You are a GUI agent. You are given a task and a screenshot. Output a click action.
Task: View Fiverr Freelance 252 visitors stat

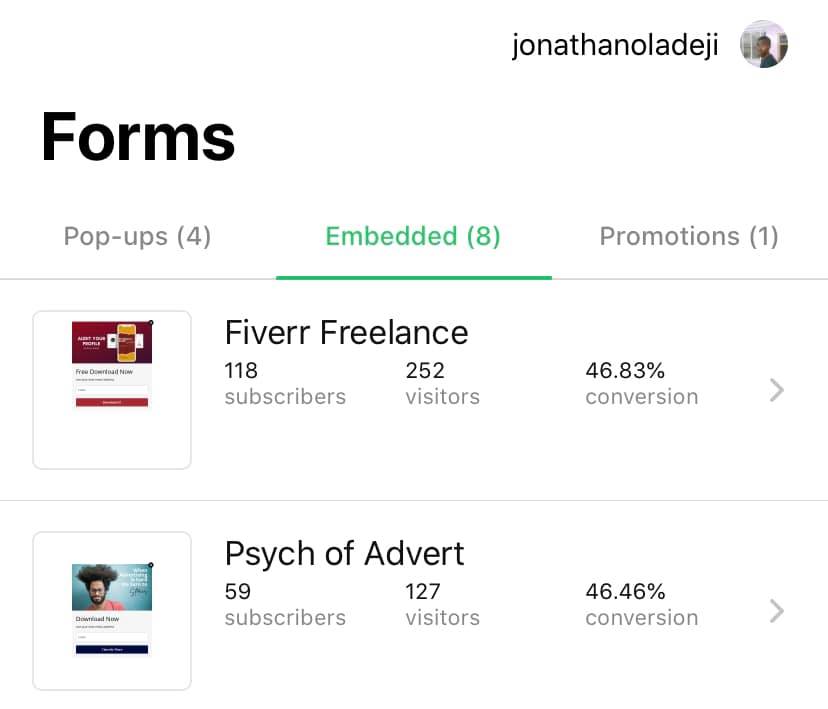(x=442, y=383)
